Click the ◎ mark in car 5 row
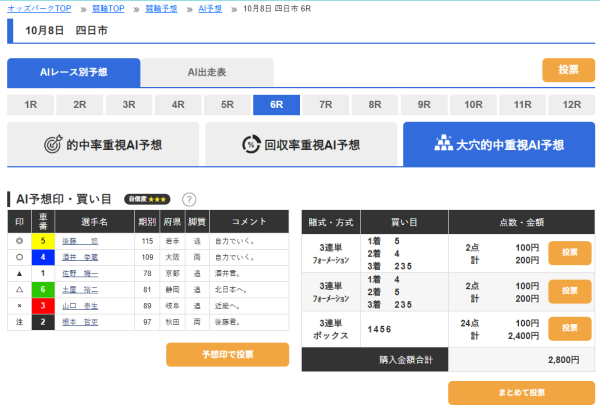Screen dimensions: 600x417 [x=19, y=241]
